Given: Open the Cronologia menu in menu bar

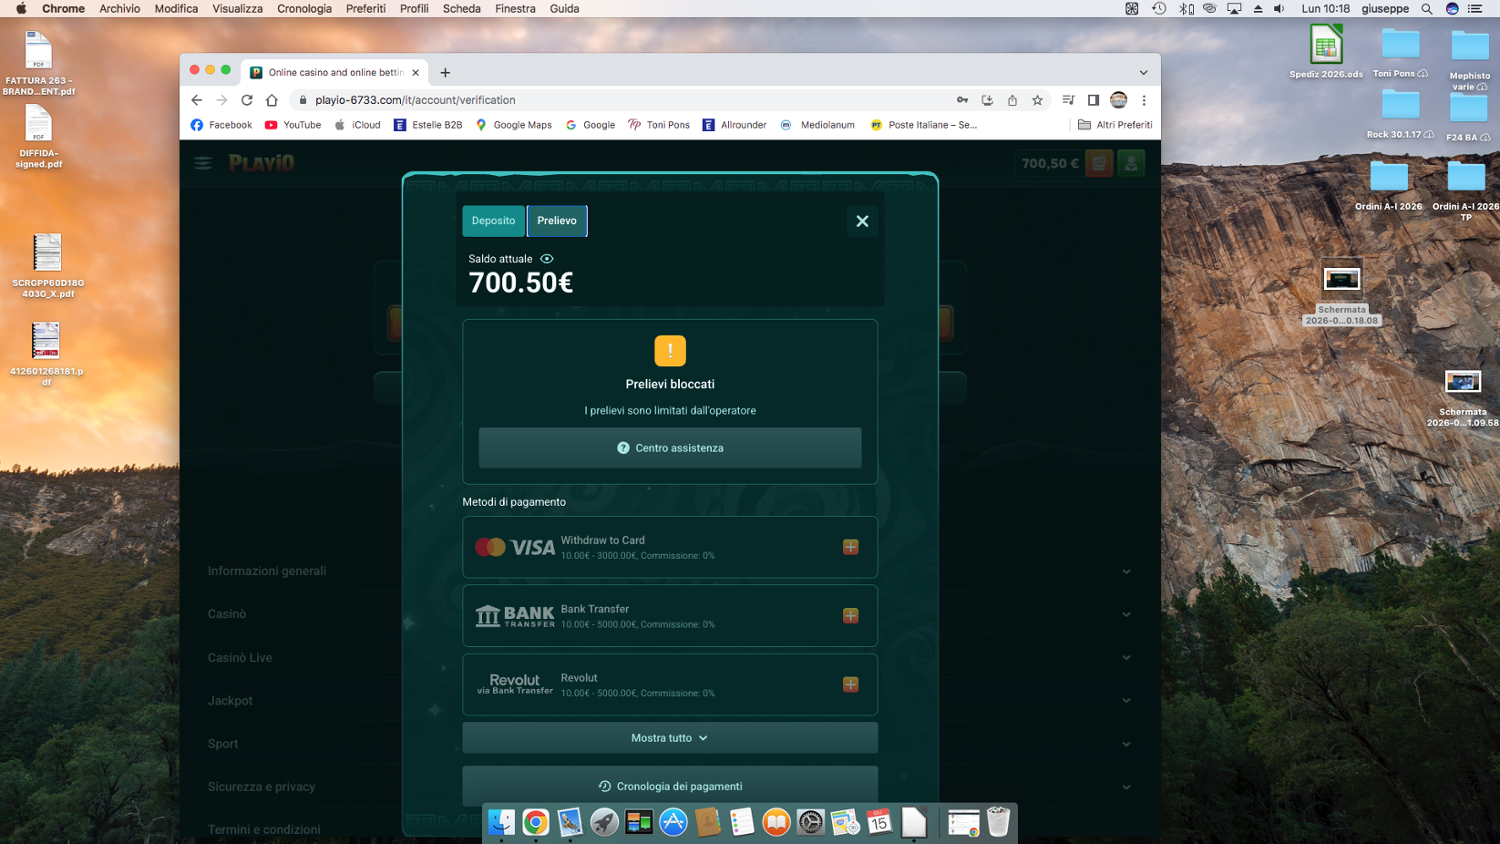Looking at the screenshot, I should point(304,8).
